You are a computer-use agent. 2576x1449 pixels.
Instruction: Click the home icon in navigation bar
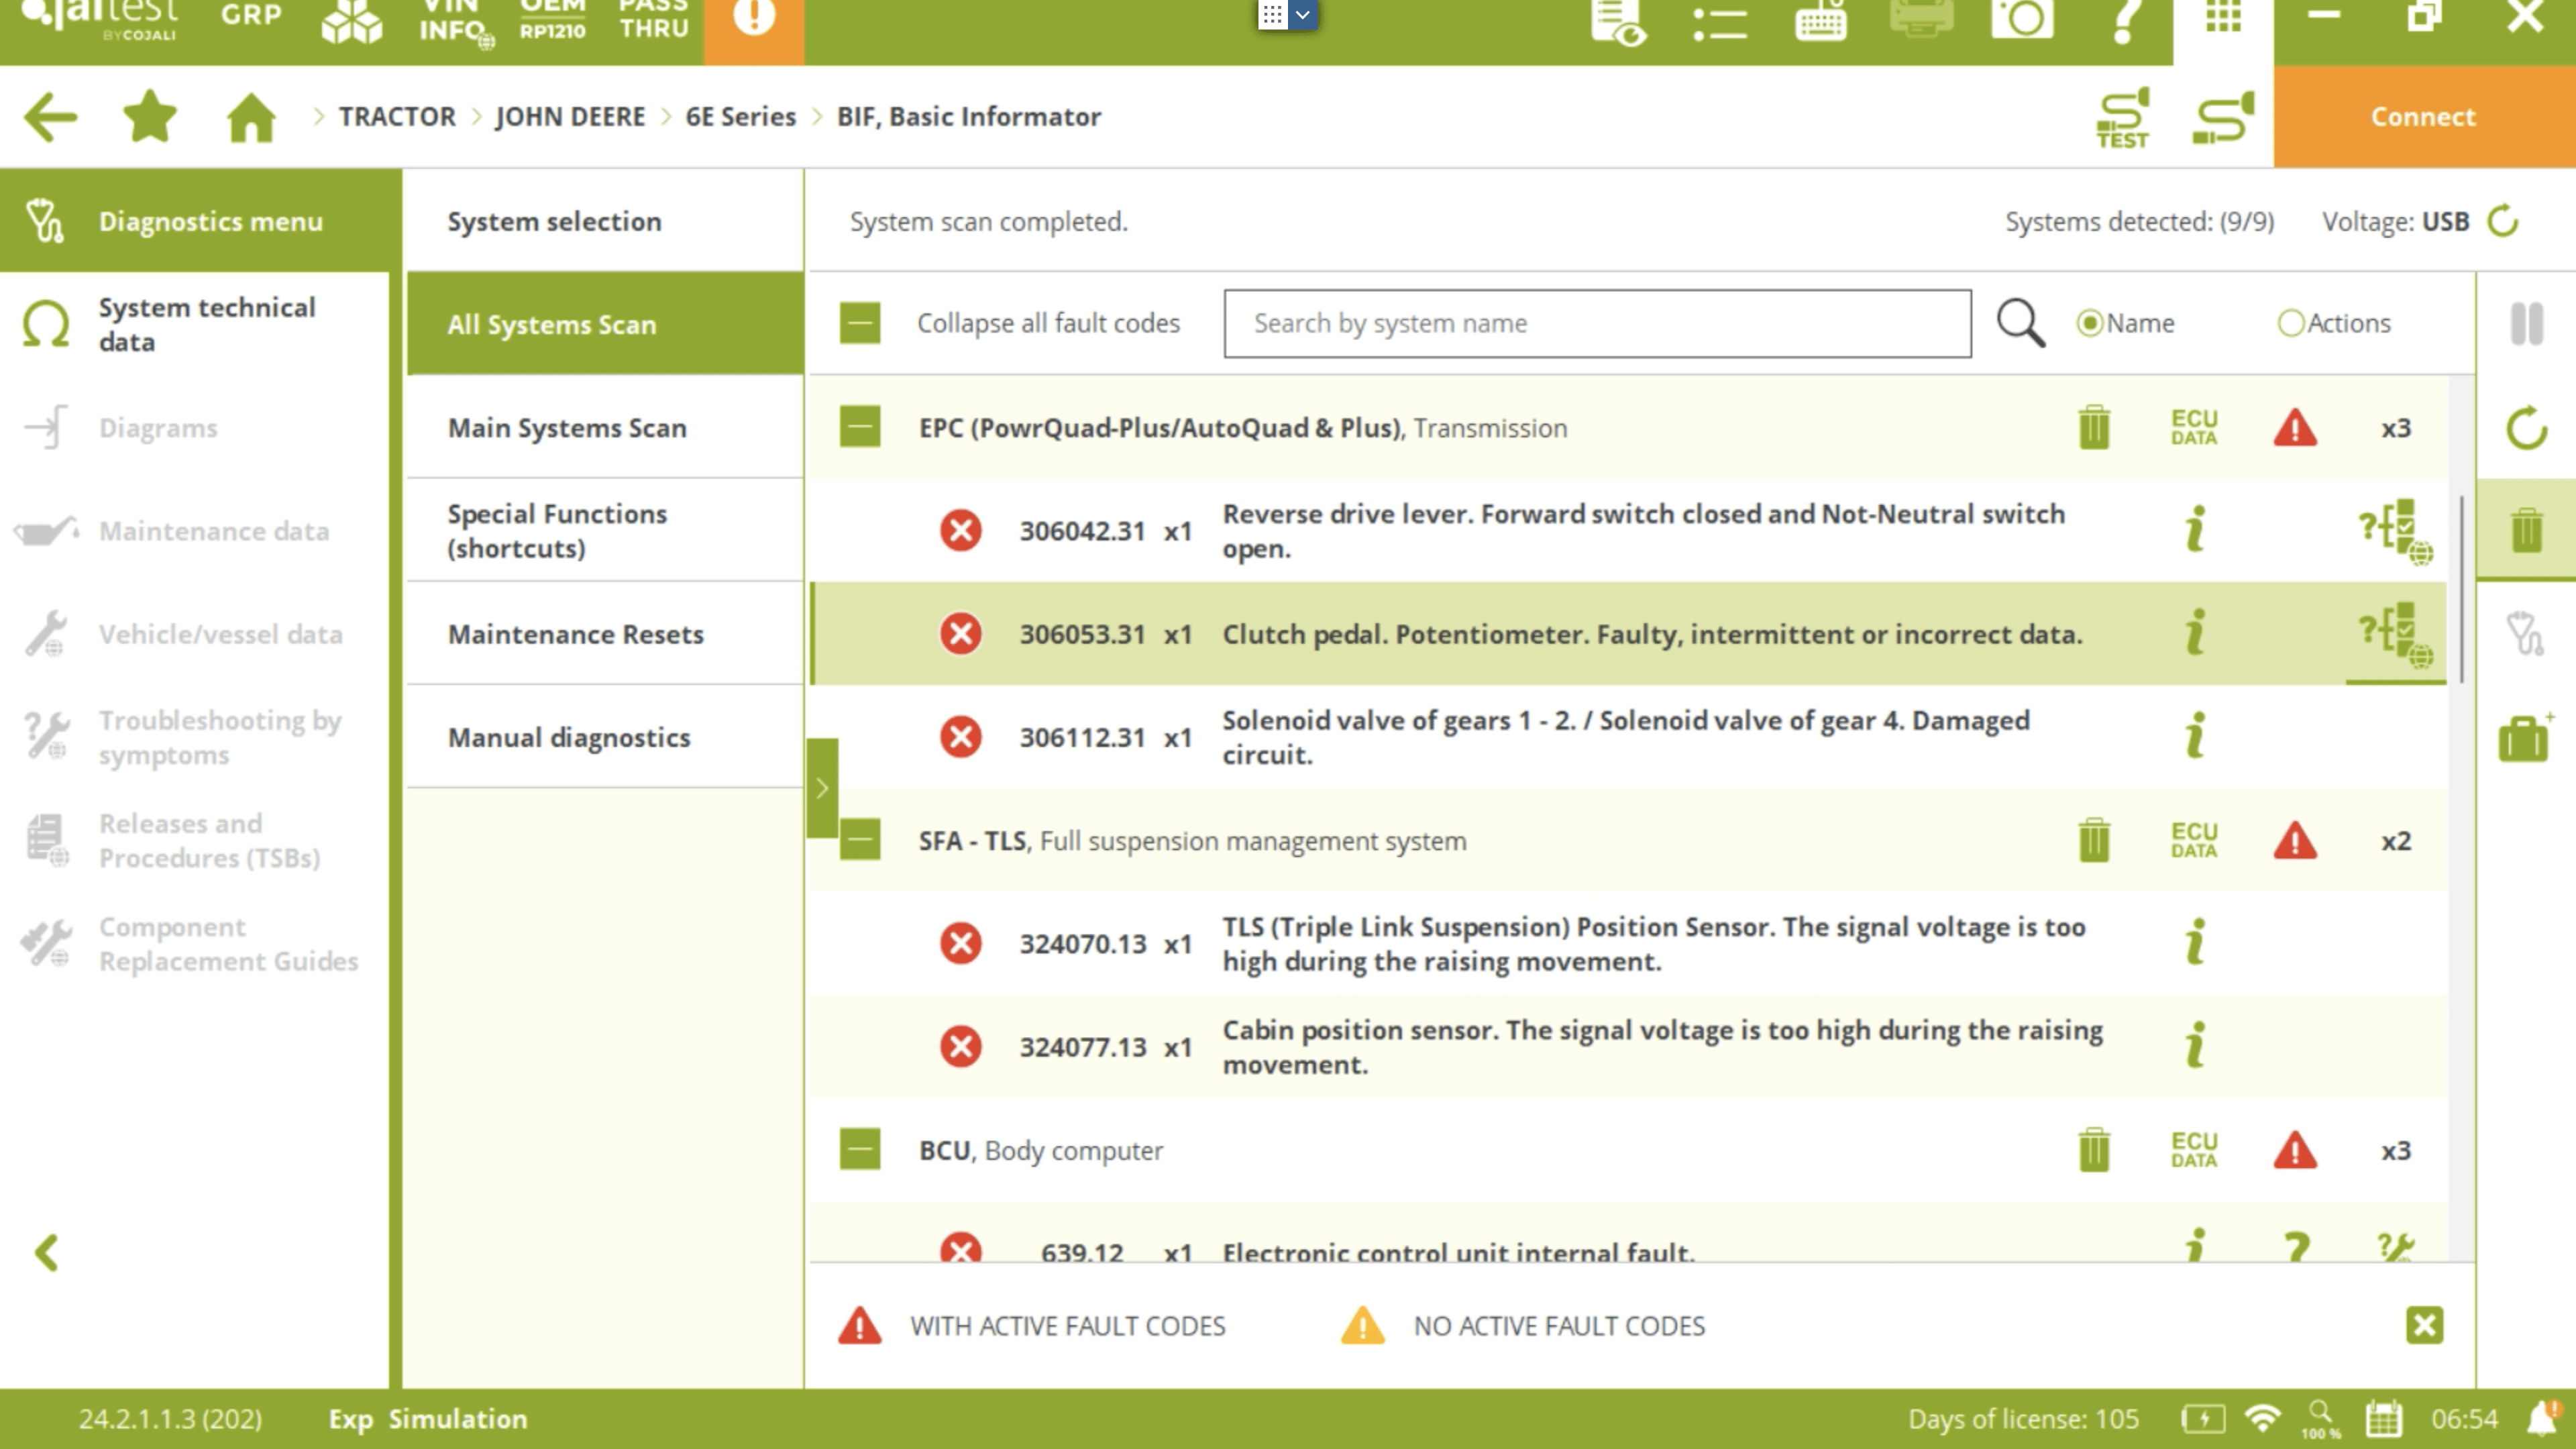pyautogui.click(x=251, y=117)
